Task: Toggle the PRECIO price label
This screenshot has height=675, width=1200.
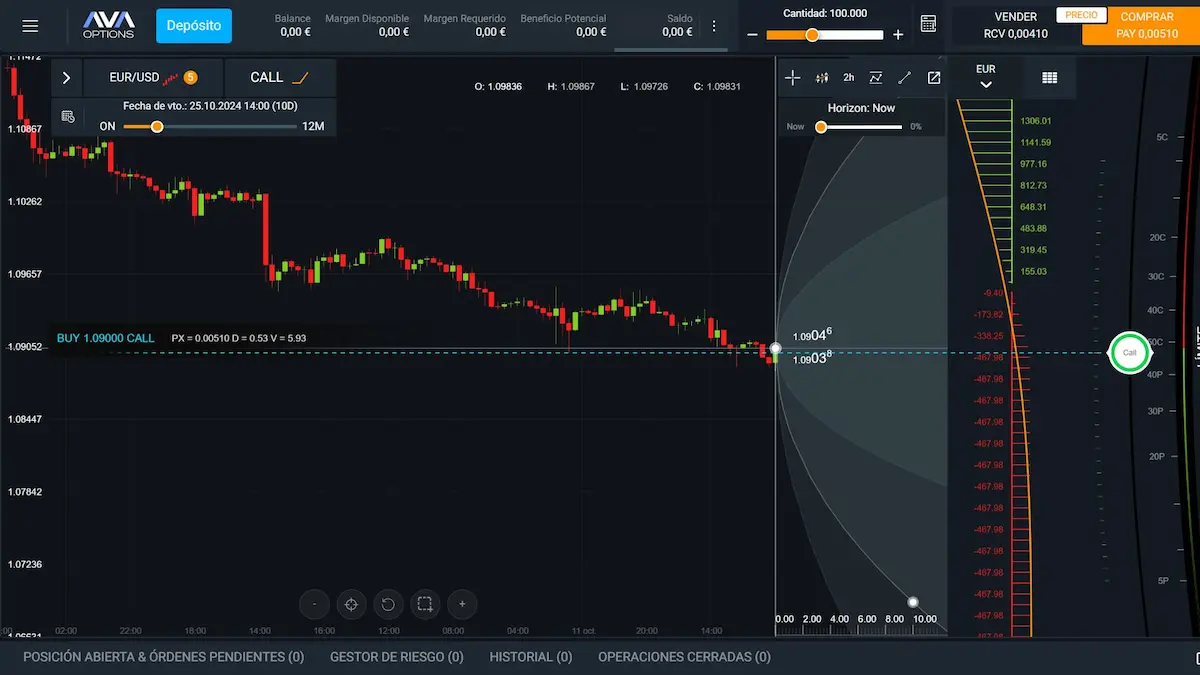Action: [x=1080, y=15]
